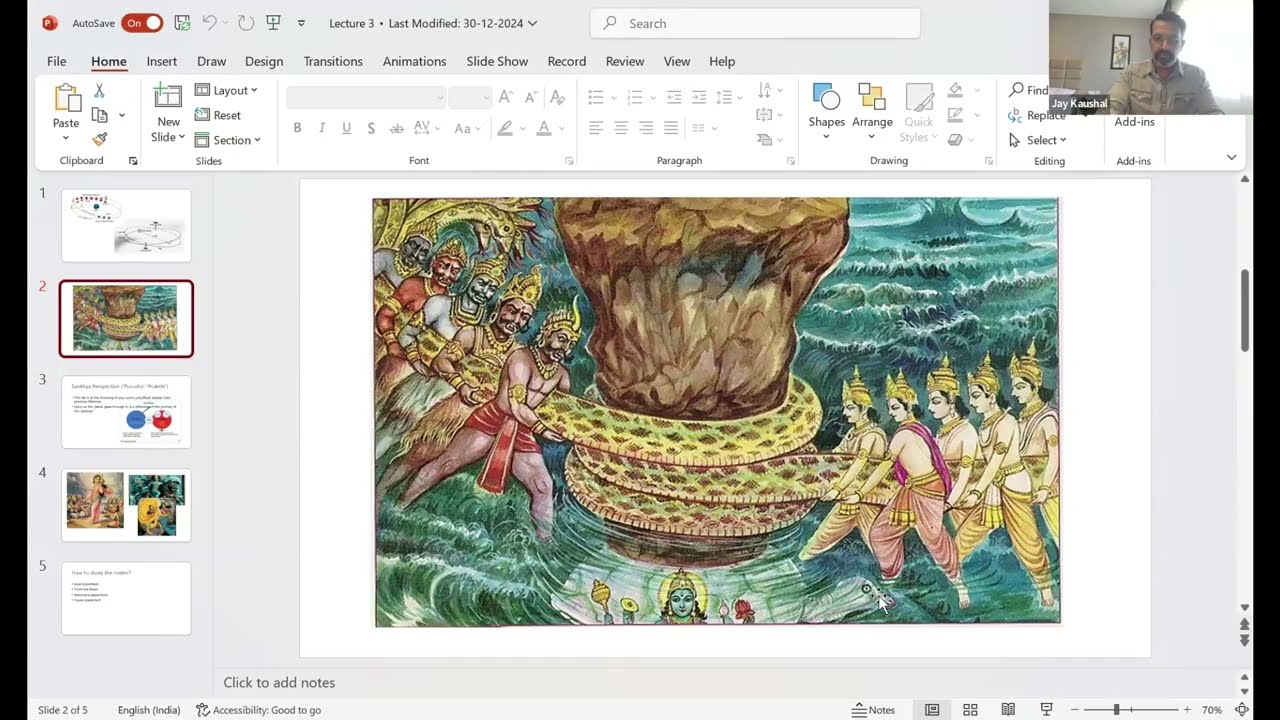Toggle Center paragraph alignment
This screenshot has height=720, width=1280.
pyautogui.click(x=621, y=128)
